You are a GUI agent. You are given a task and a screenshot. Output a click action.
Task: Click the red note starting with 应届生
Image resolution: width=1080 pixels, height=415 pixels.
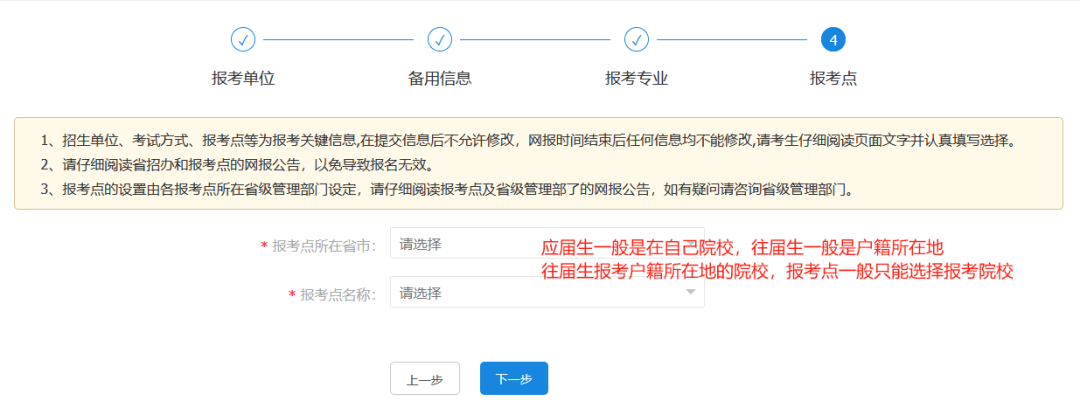743,248
